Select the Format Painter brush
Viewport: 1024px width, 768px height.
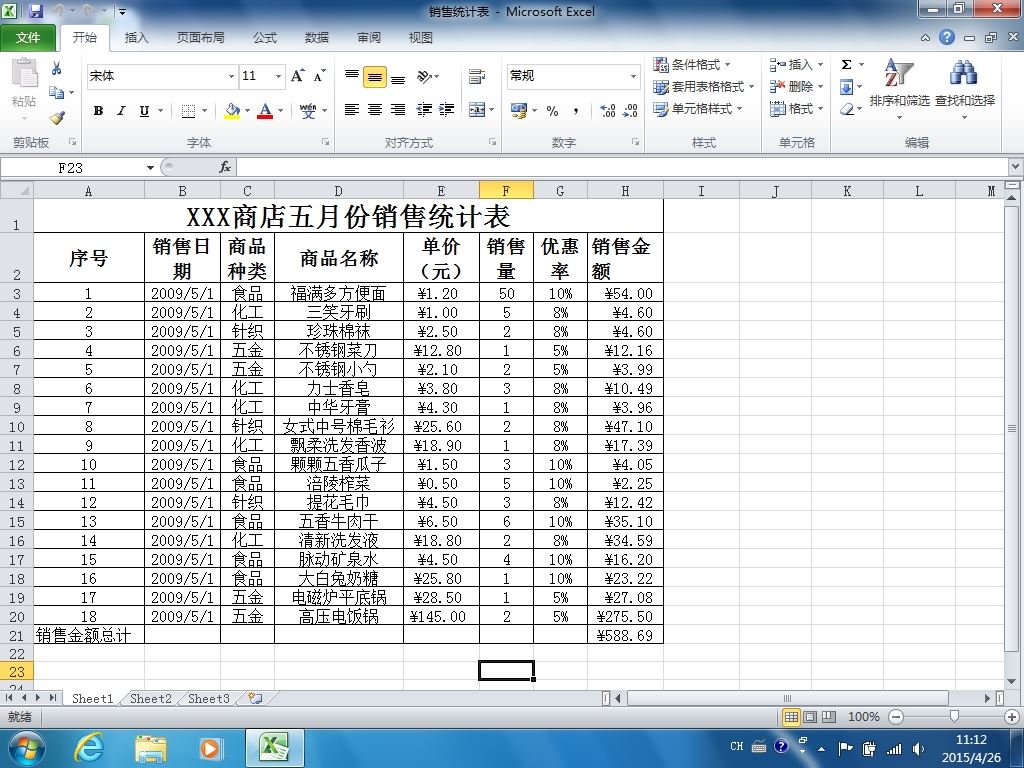tap(57, 118)
